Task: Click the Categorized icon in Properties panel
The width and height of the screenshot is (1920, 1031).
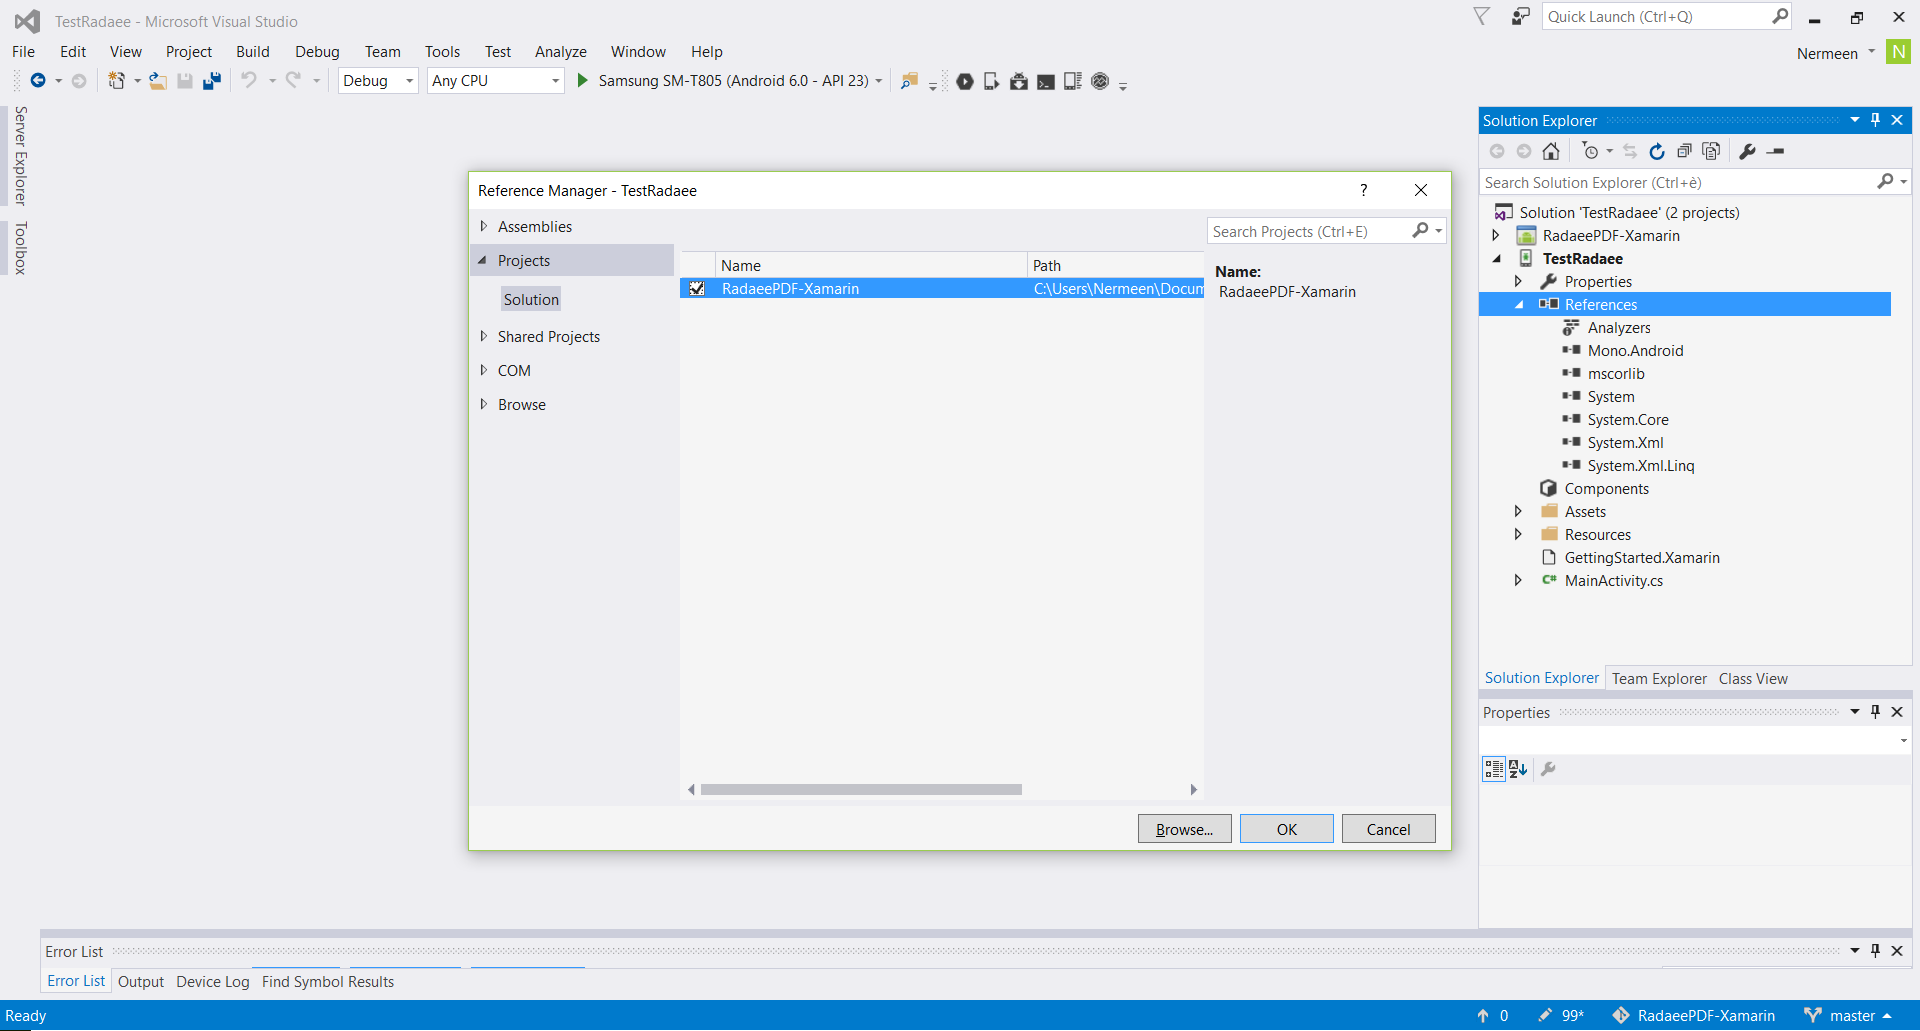Action: pyautogui.click(x=1494, y=769)
